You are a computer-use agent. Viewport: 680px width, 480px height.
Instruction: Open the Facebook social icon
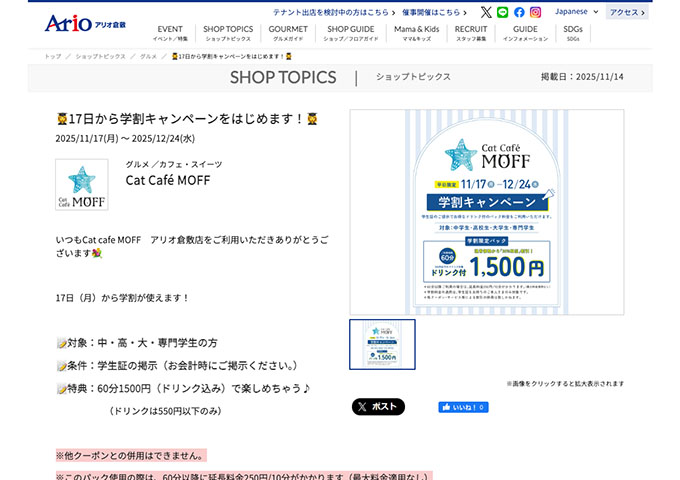click(x=519, y=12)
